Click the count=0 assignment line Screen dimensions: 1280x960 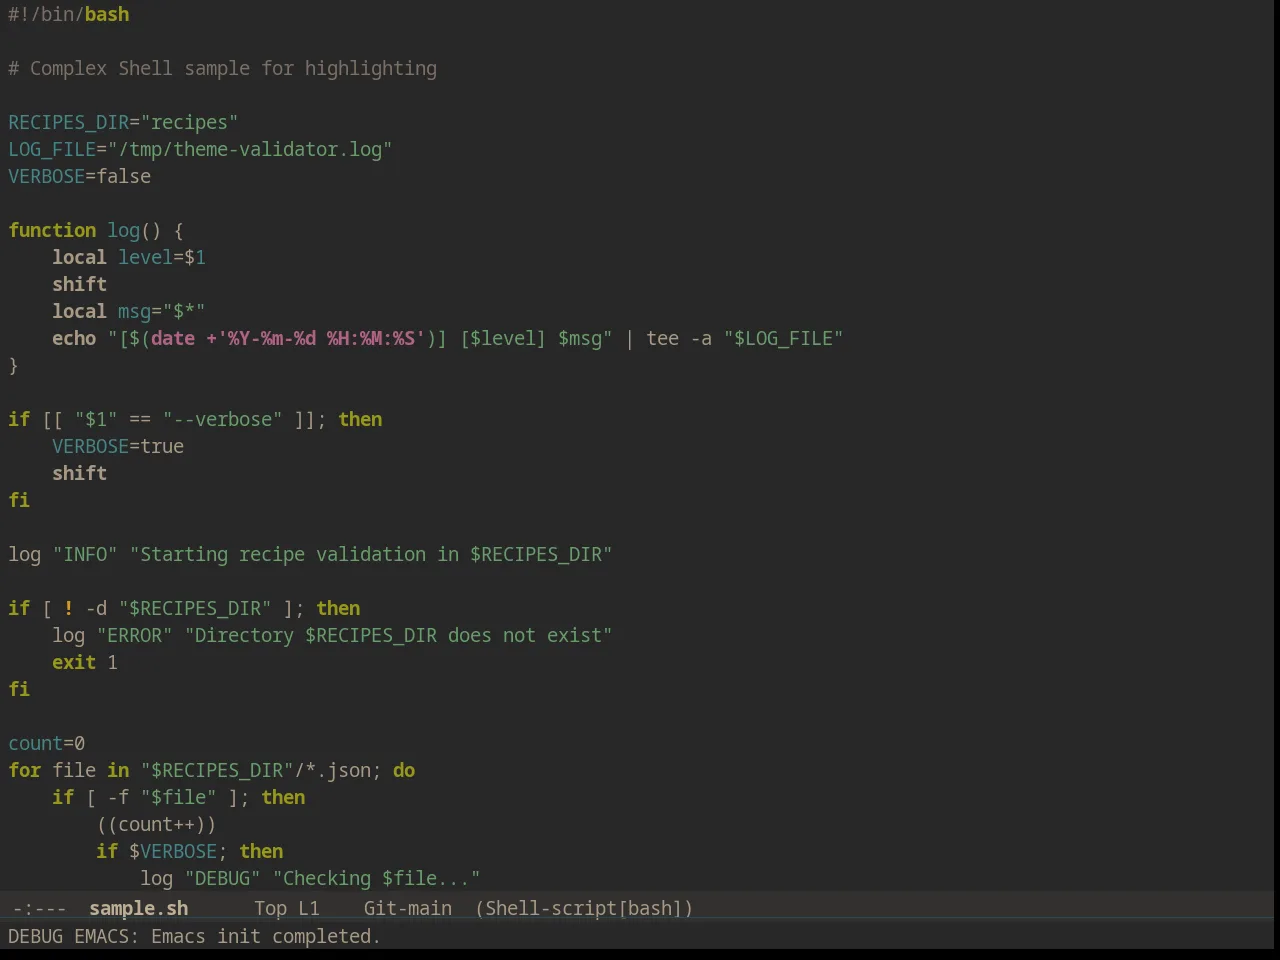tap(46, 743)
